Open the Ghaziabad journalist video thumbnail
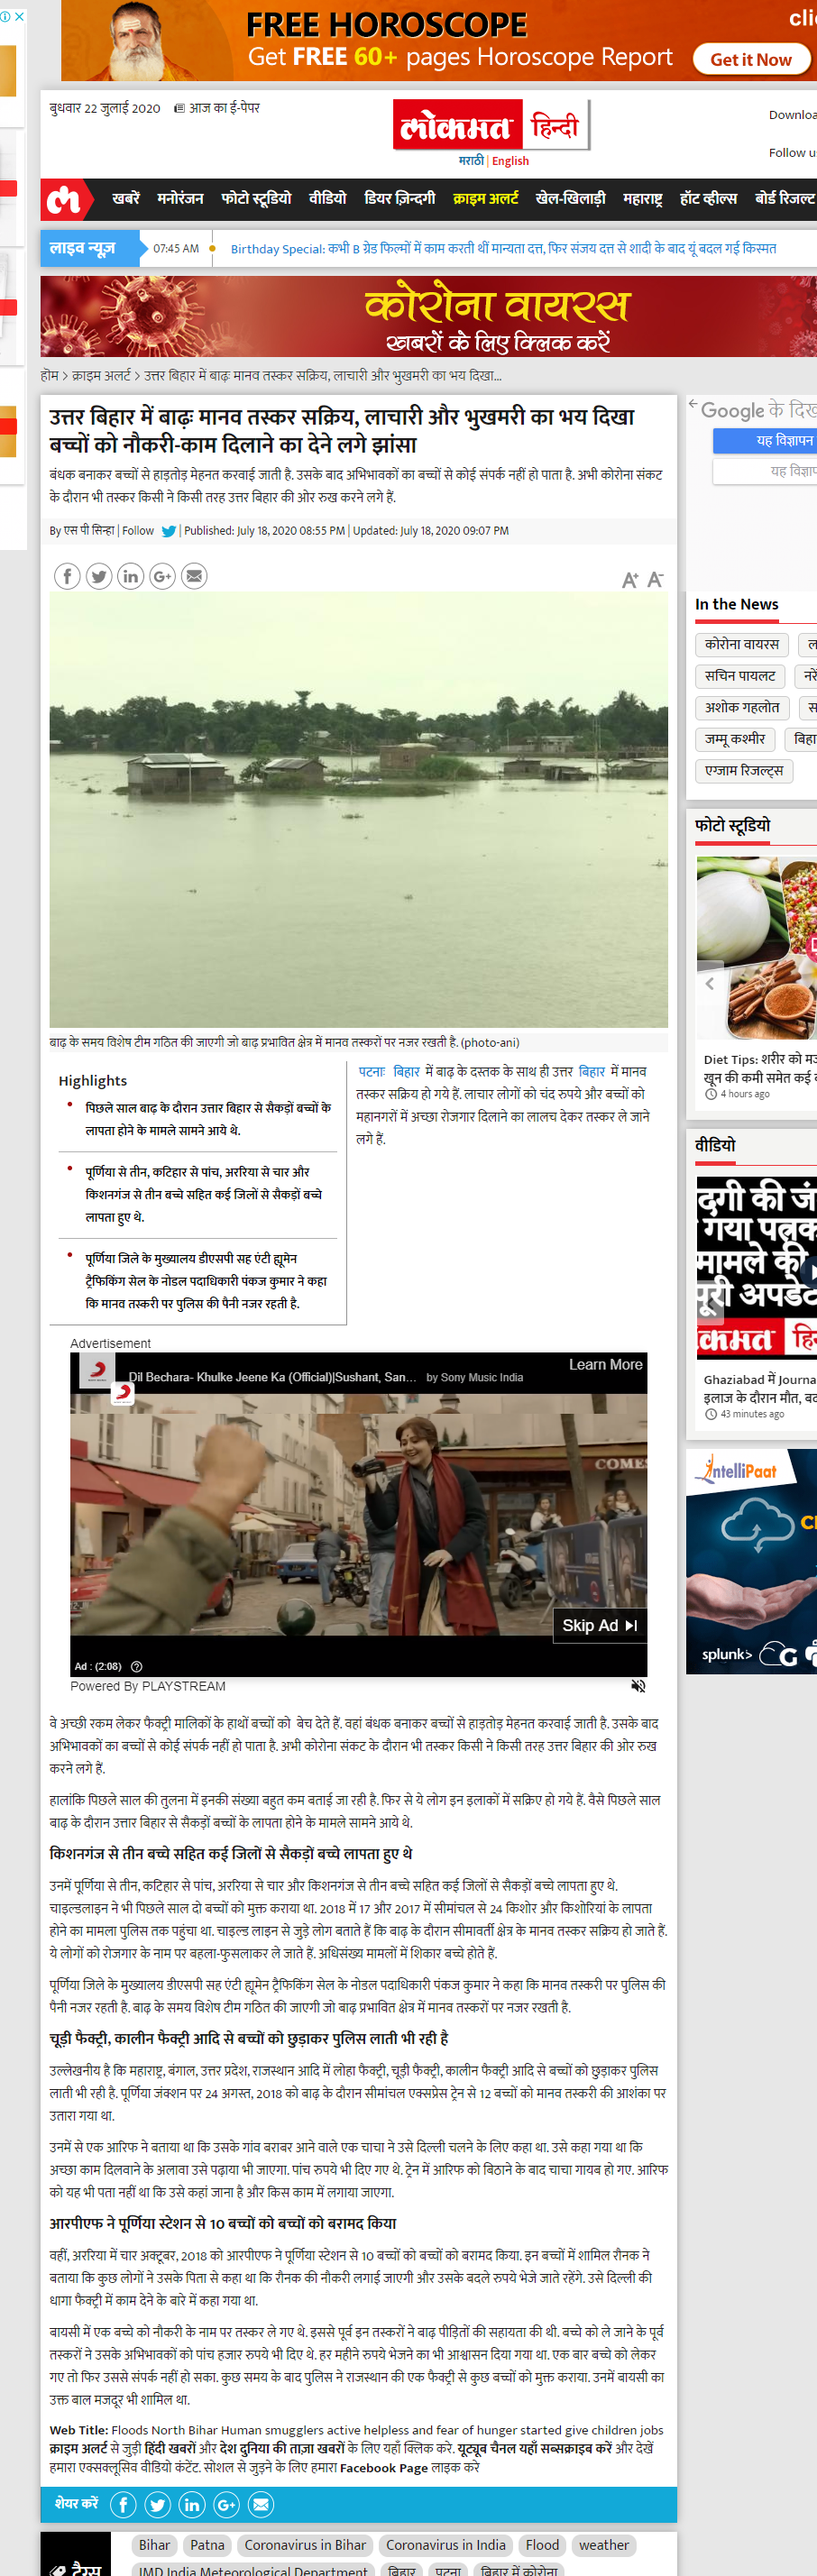817x2576 pixels. coord(757,1267)
